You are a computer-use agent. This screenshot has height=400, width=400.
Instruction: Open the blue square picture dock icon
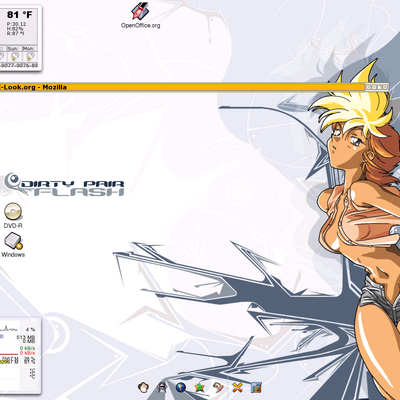coord(256,387)
